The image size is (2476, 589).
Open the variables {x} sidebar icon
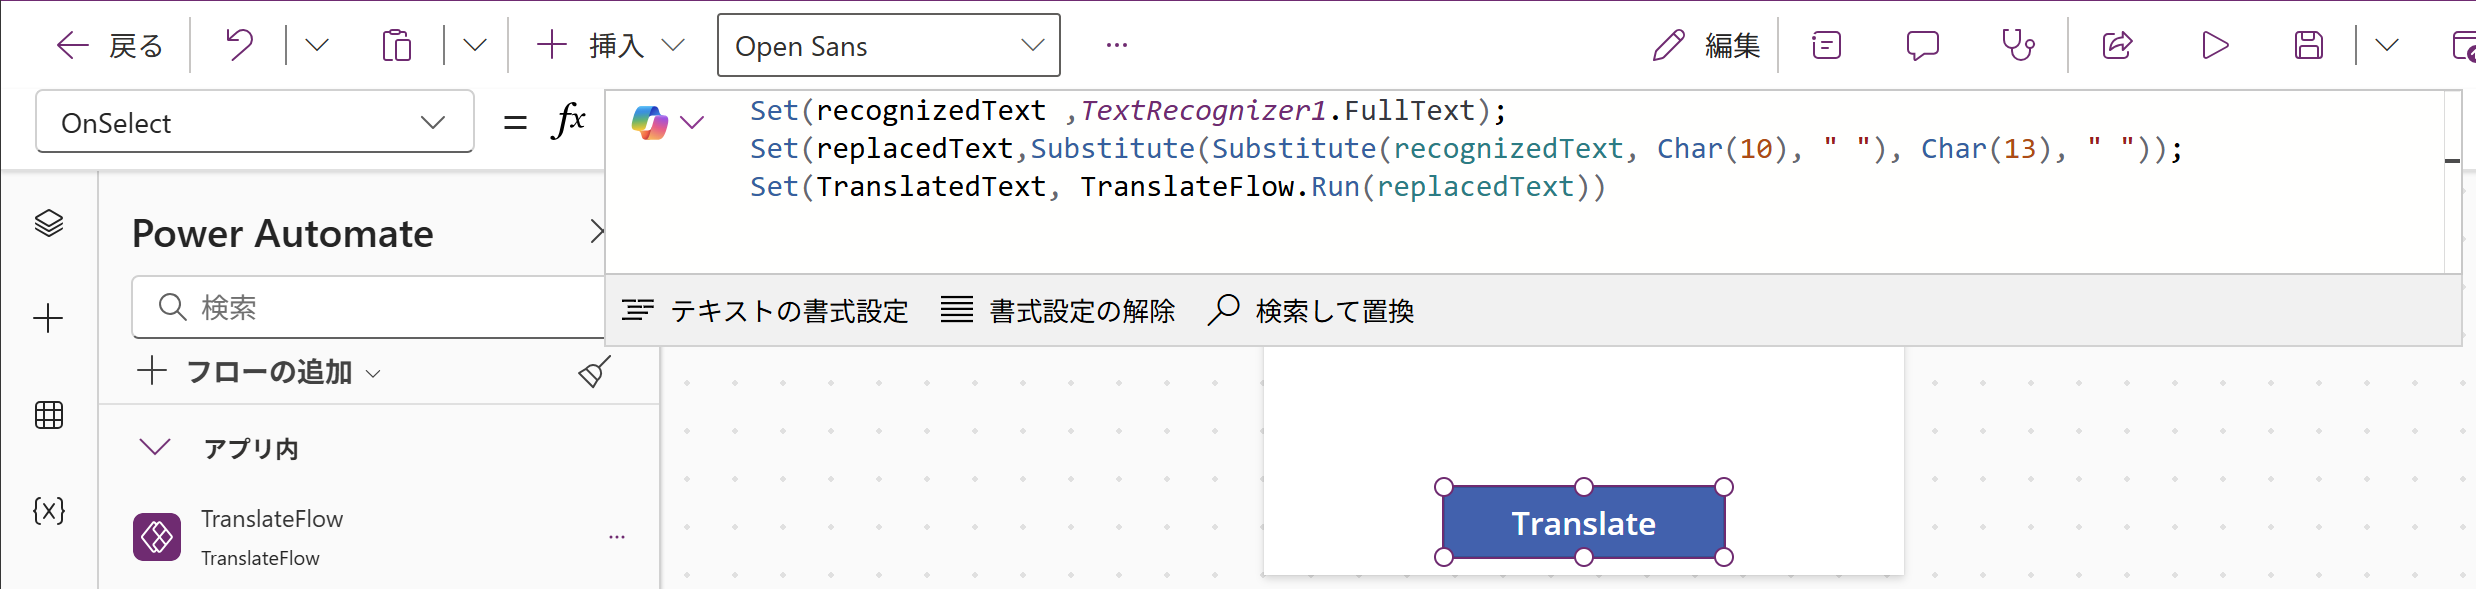tap(49, 510)
